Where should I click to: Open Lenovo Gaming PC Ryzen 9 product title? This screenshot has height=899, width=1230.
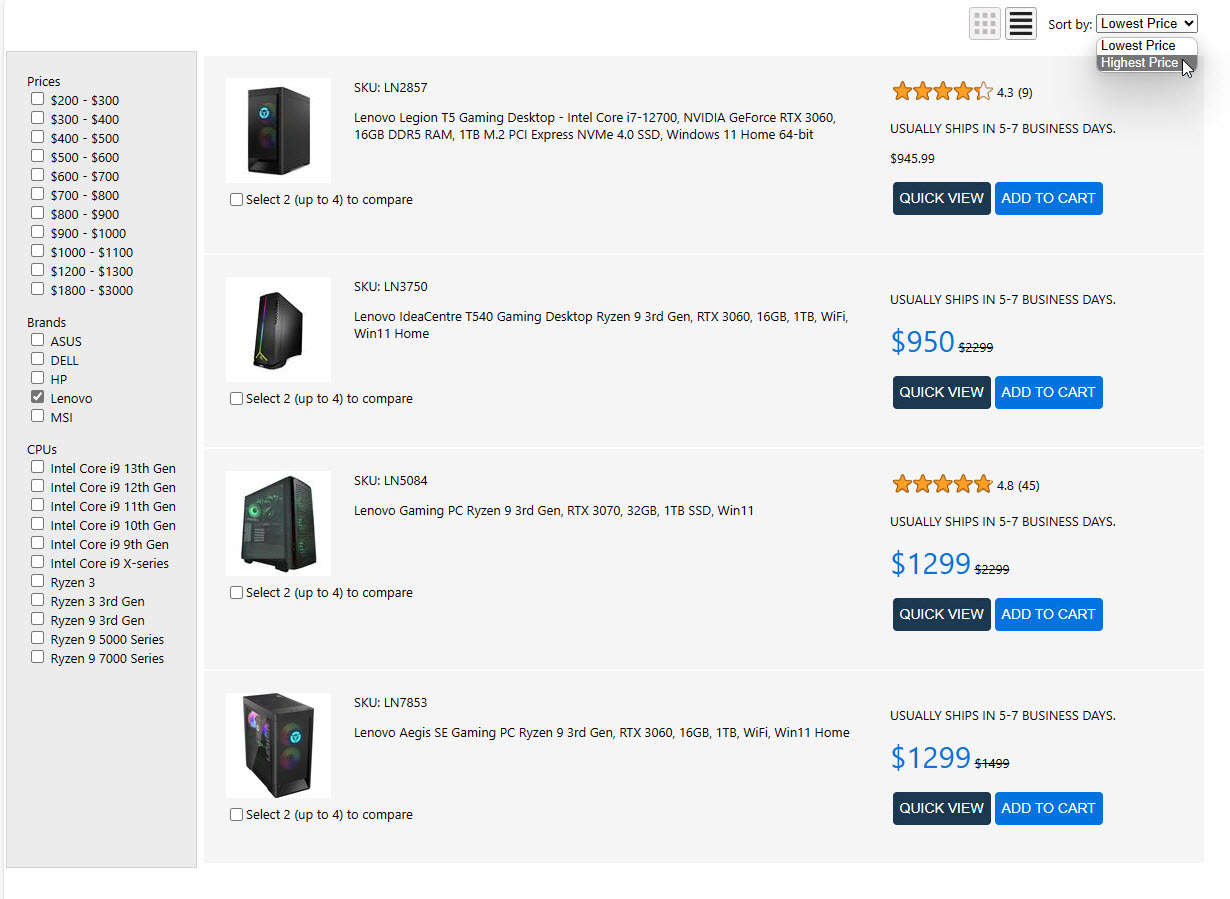(554, 511)
